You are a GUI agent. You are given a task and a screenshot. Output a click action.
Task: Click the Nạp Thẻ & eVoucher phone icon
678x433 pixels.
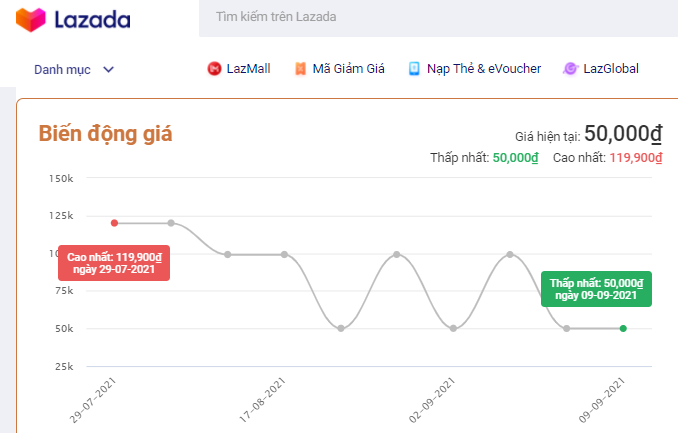414,69
